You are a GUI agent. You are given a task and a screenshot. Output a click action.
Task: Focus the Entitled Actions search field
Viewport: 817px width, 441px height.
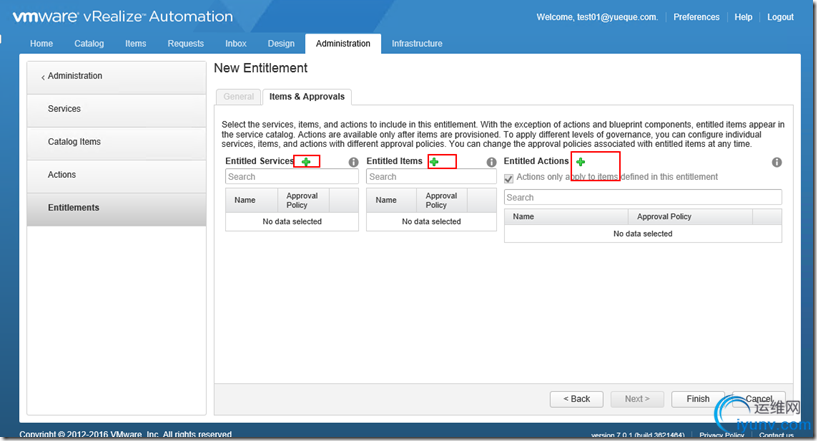click(x=643, y=198)
